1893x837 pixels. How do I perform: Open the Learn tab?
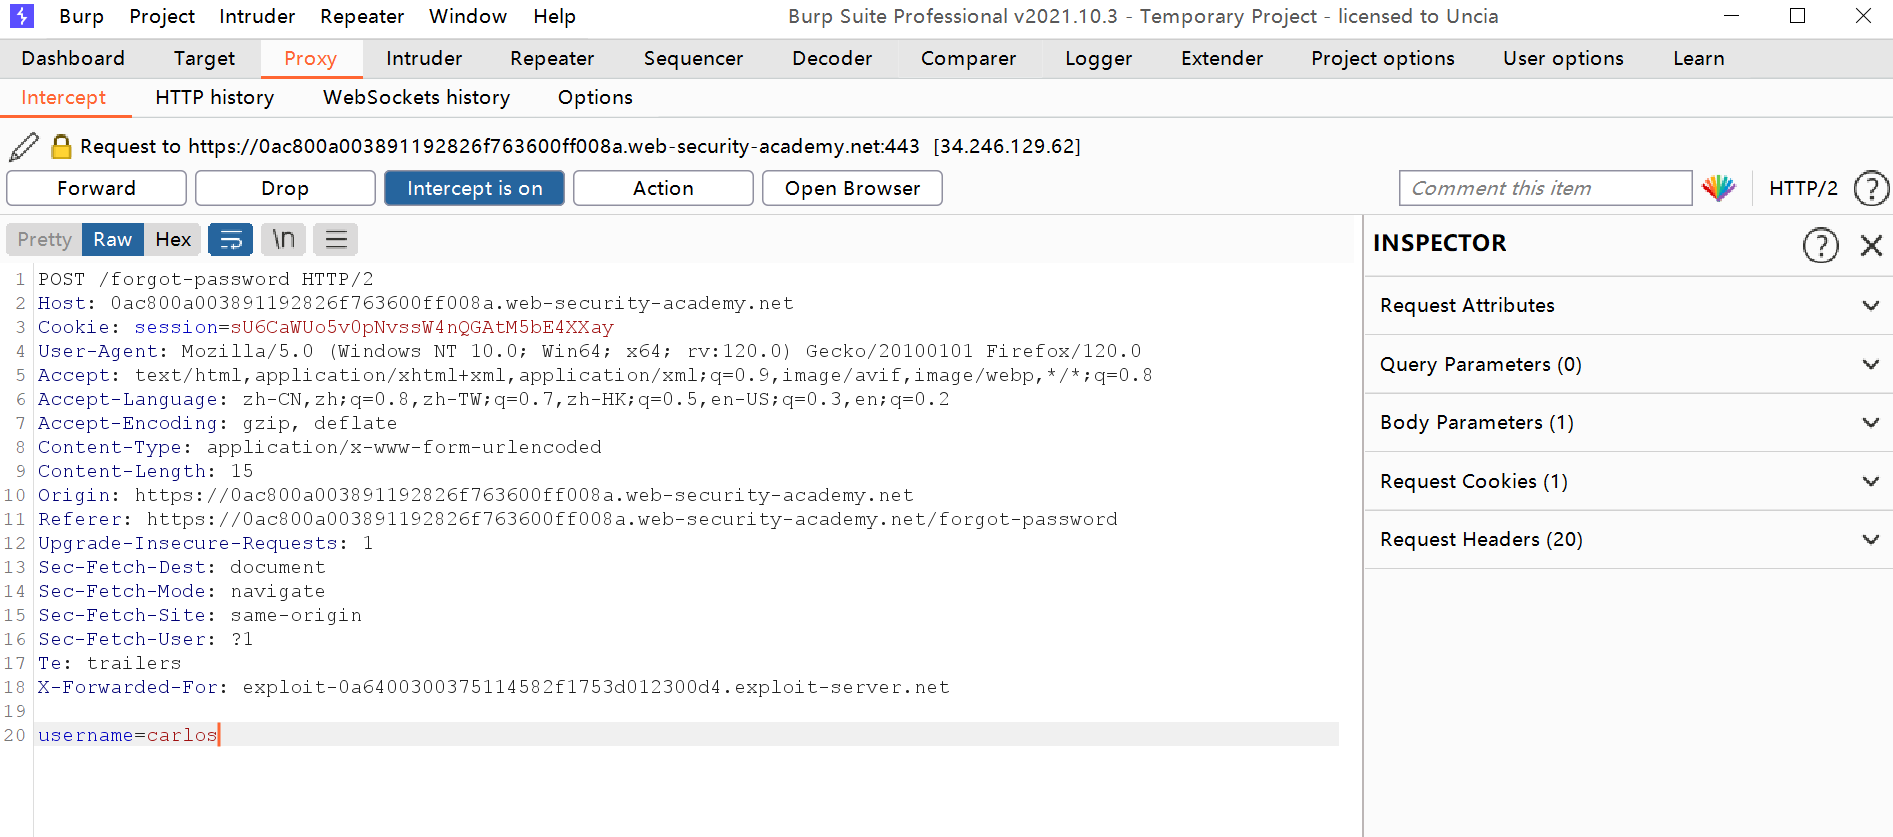tap(1698, 59)
